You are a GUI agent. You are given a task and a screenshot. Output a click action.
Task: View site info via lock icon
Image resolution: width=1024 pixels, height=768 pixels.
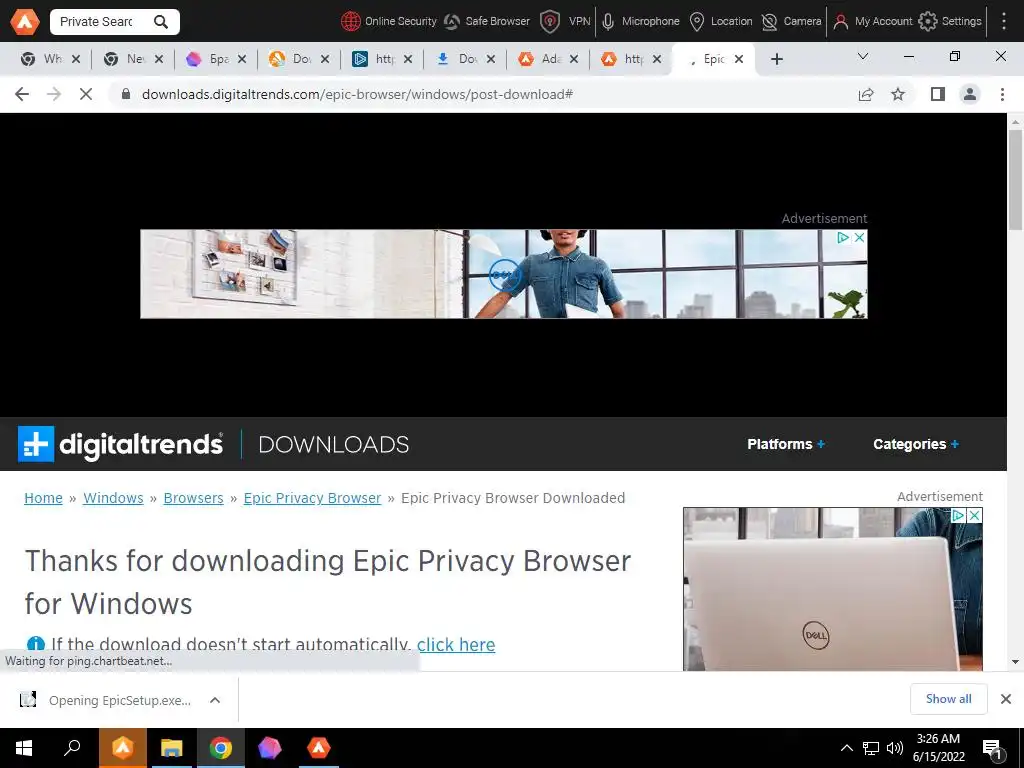pyautogui.click(x=126, y=94)
